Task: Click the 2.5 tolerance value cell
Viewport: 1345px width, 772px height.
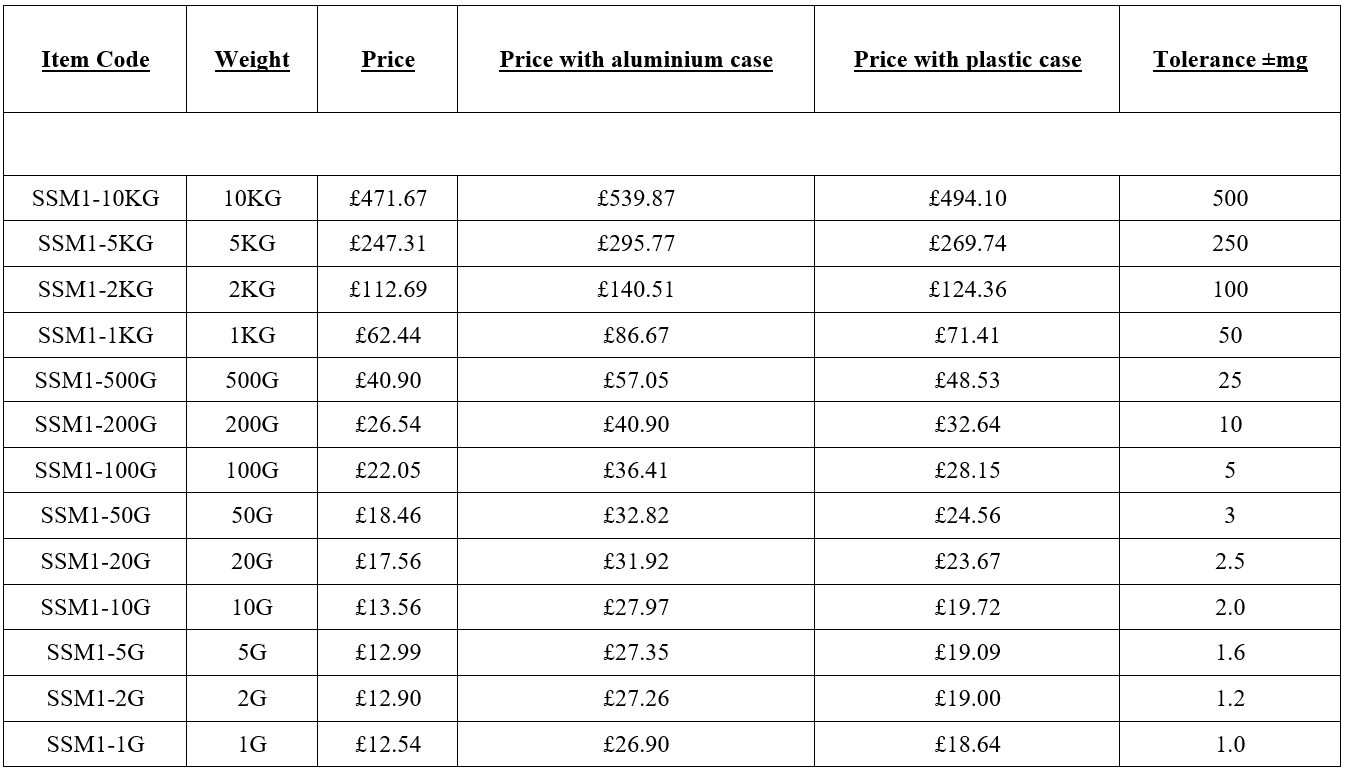Action: (x=1230, y=562)
